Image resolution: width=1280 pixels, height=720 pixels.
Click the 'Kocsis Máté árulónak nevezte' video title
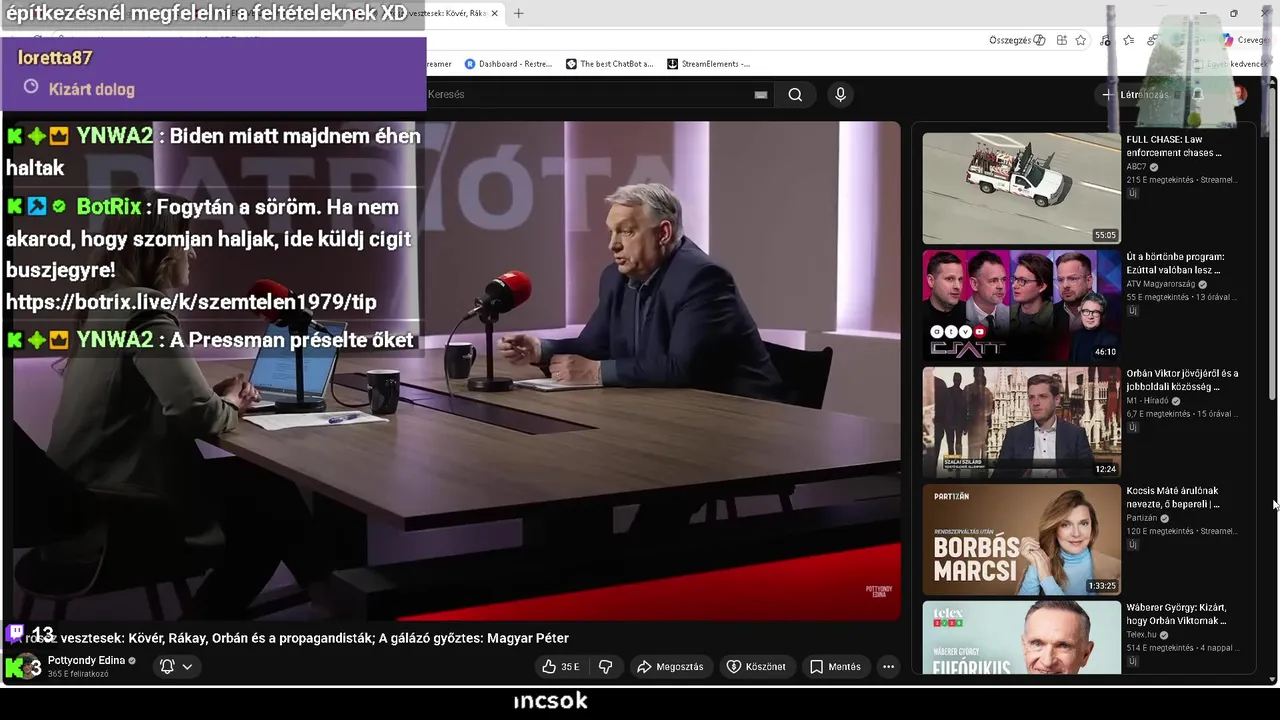click(1174, 498)
